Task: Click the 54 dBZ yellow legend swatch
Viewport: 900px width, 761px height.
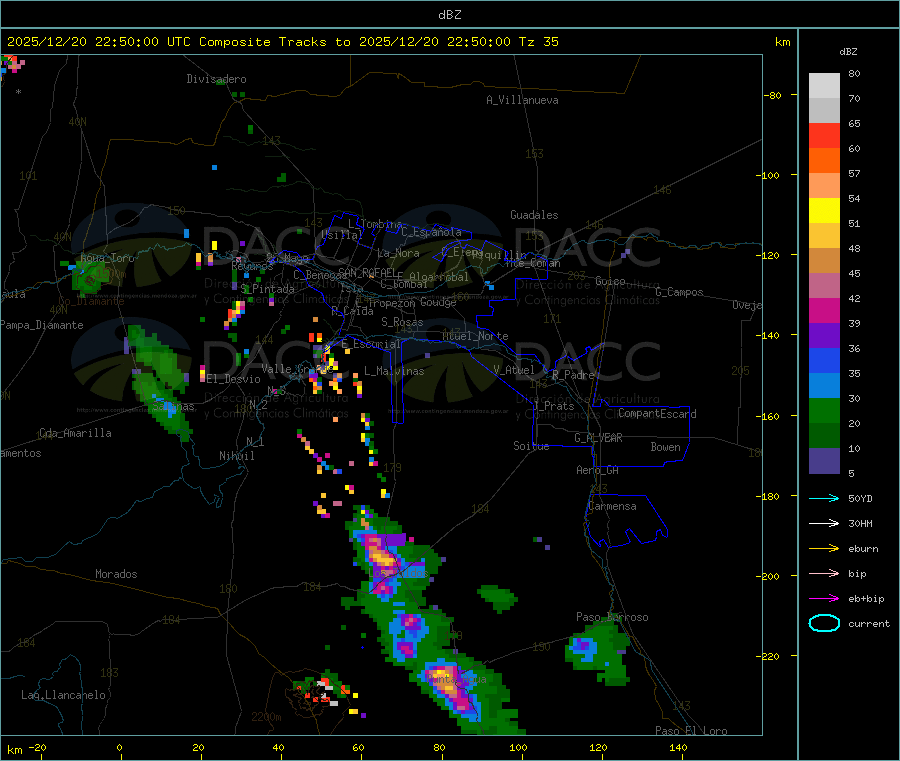Action: pyautogui.click(x=824, y=211)
